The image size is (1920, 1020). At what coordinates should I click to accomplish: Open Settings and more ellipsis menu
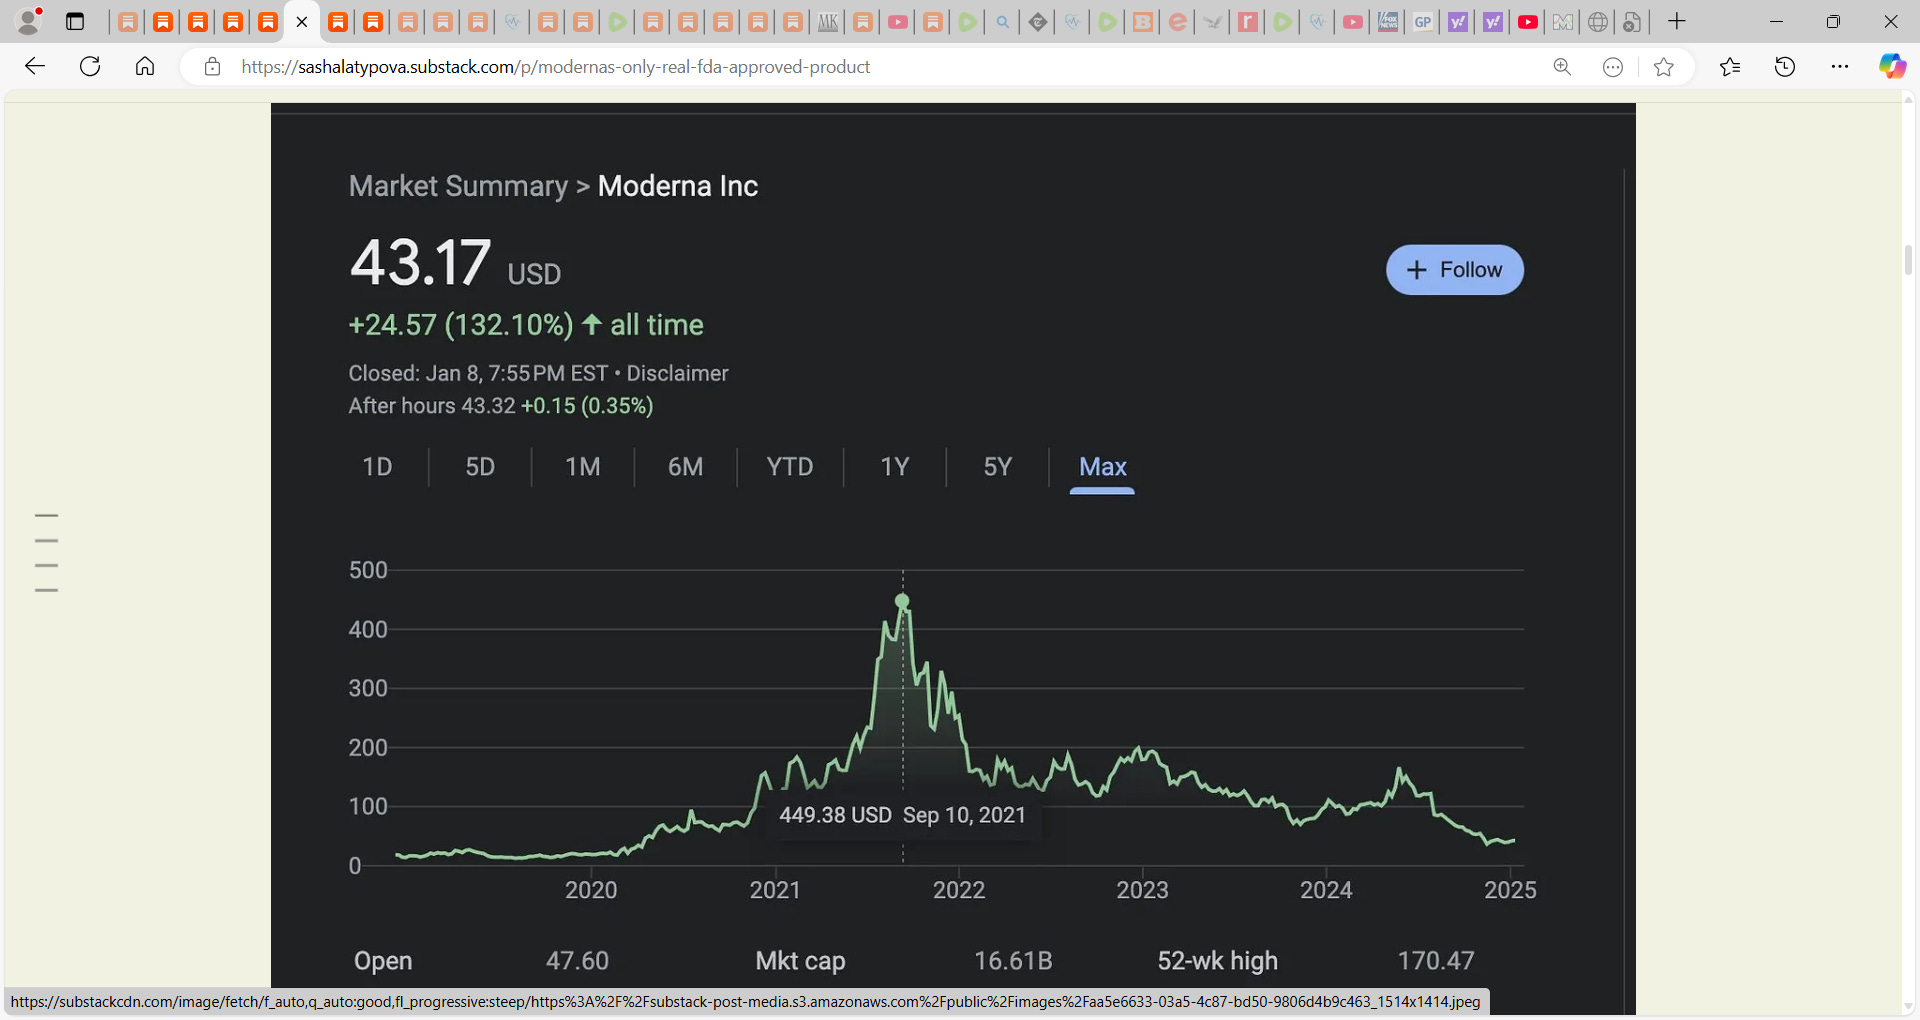(1840, 67)
